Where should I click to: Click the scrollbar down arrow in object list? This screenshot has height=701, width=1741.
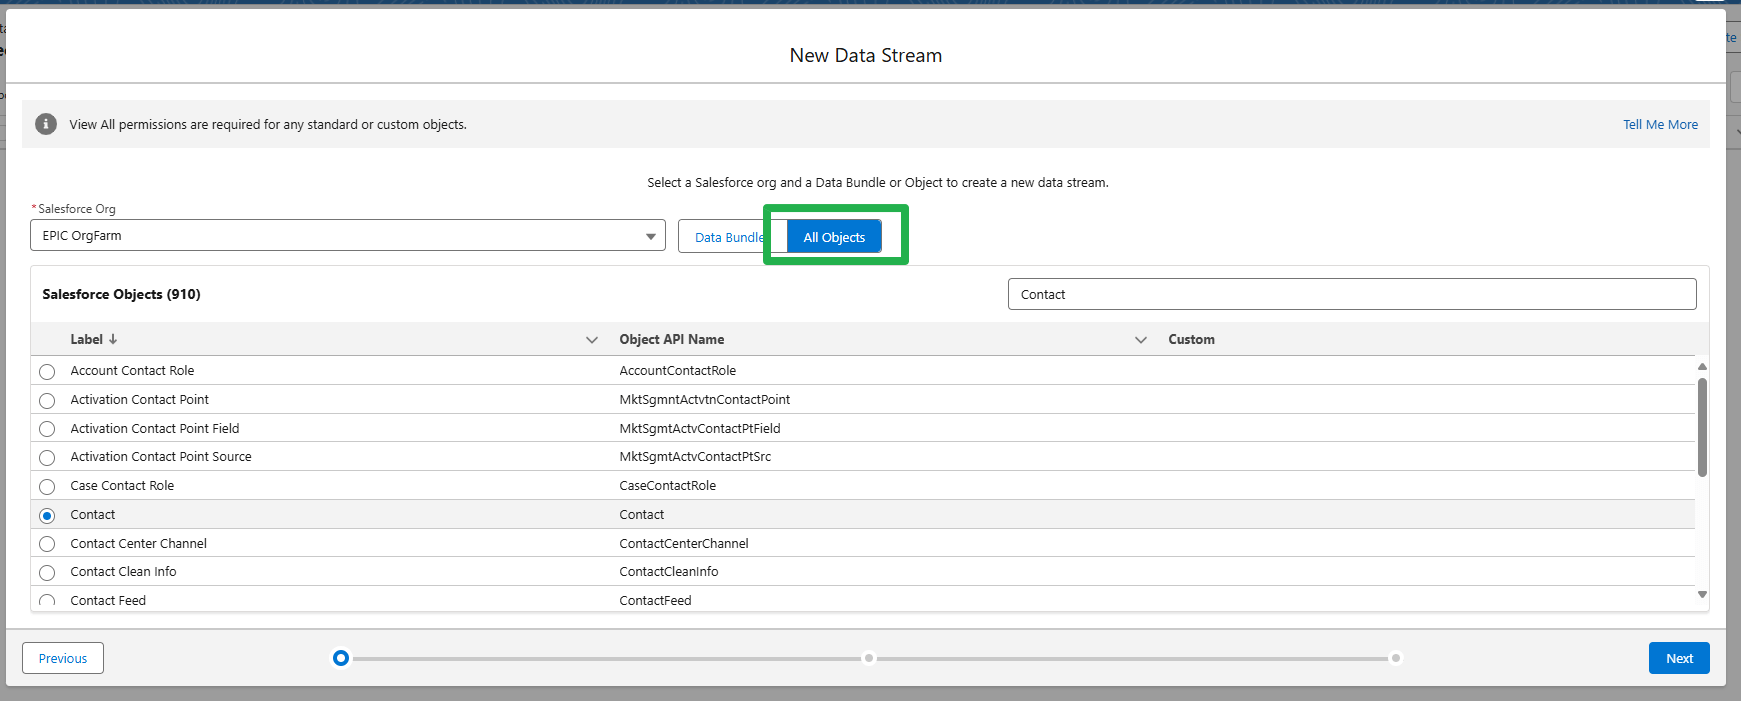pos(1702,595)
